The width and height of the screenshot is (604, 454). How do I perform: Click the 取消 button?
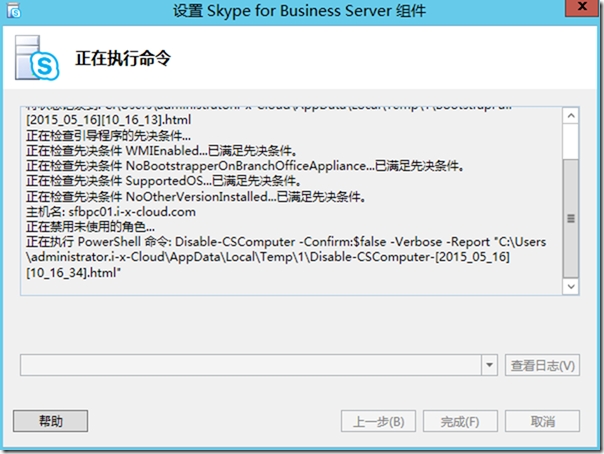click(x=542, y=421)
